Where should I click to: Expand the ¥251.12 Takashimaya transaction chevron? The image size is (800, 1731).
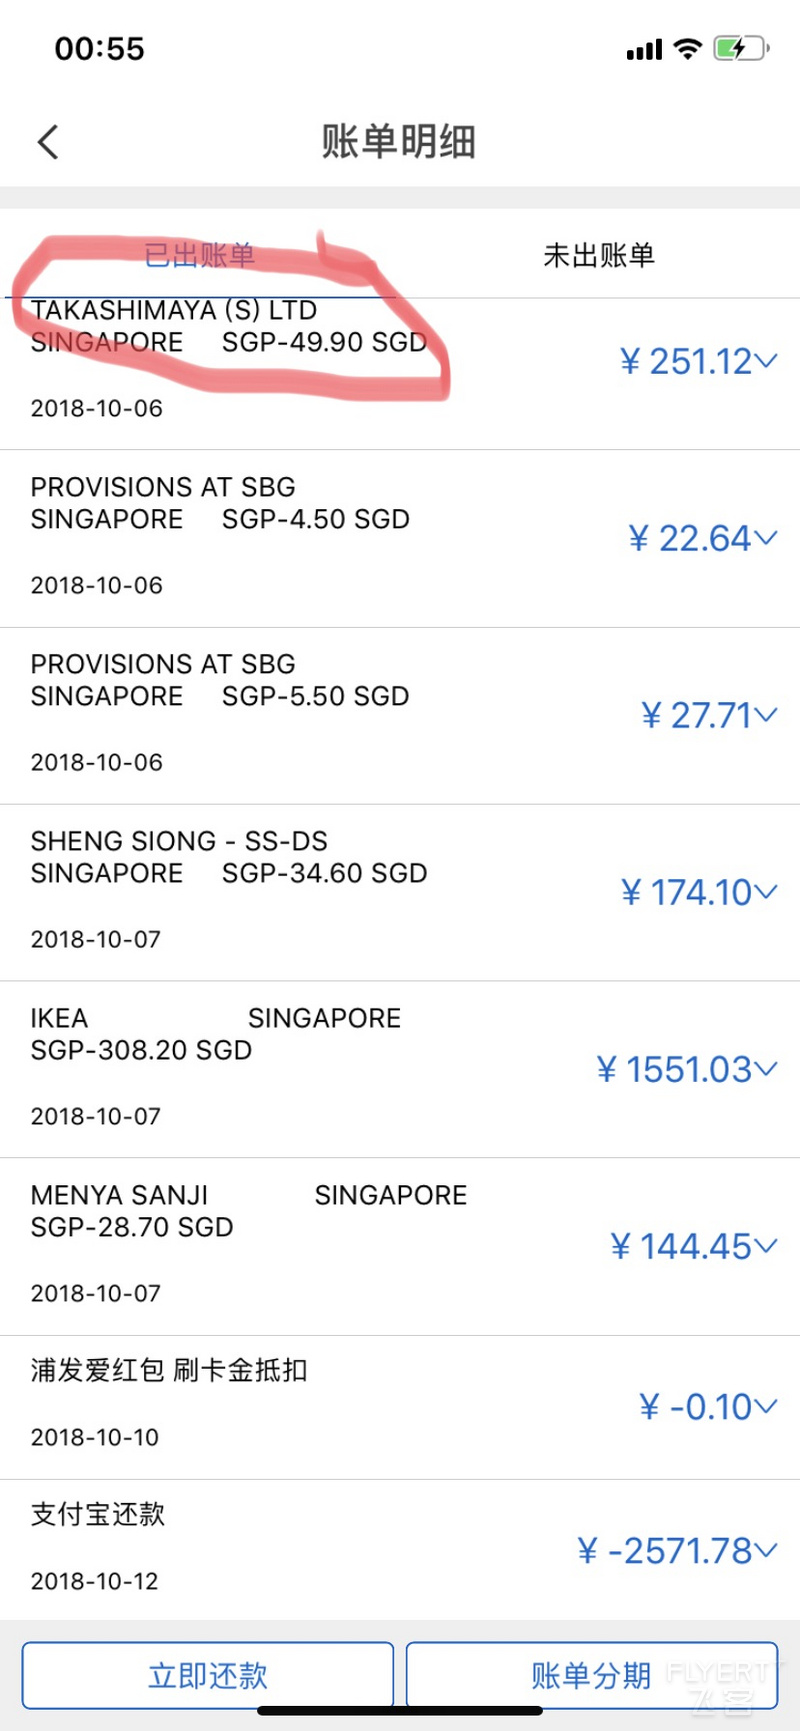click(x=766, y=361)
